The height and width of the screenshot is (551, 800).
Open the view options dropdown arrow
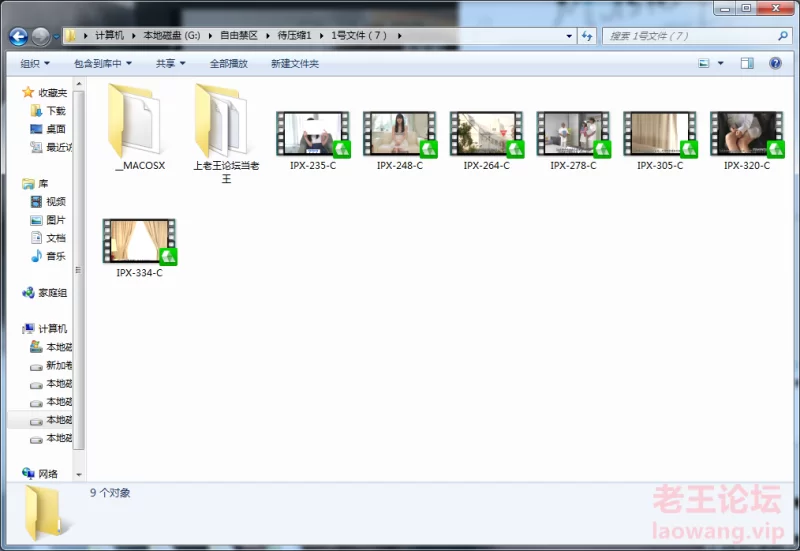tap(721, 63)
